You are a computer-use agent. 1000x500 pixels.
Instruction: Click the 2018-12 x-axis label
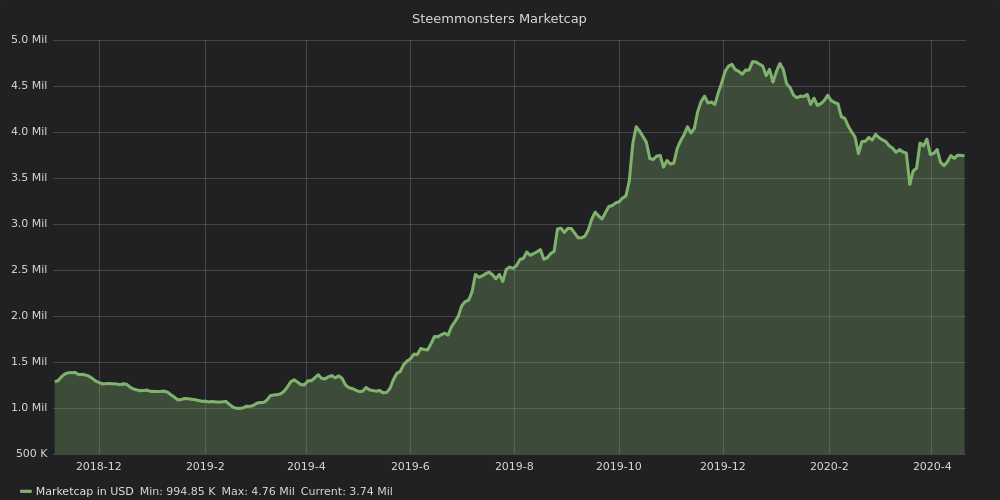[x=99, y=466]
